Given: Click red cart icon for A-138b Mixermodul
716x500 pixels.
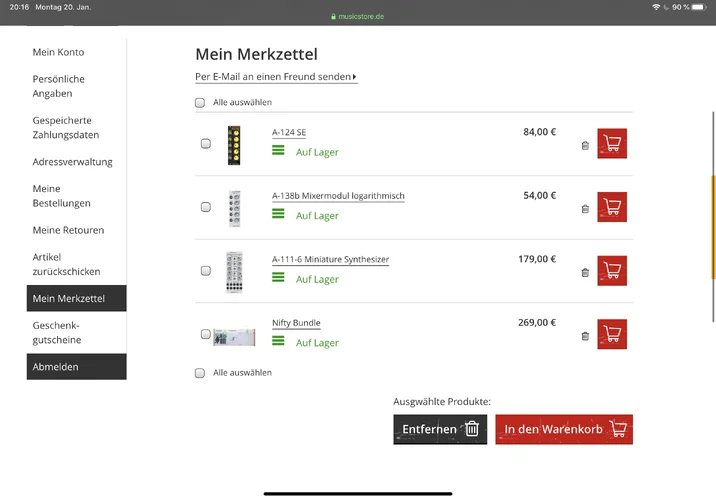Looking at the screenshot, I should [612, 207].
